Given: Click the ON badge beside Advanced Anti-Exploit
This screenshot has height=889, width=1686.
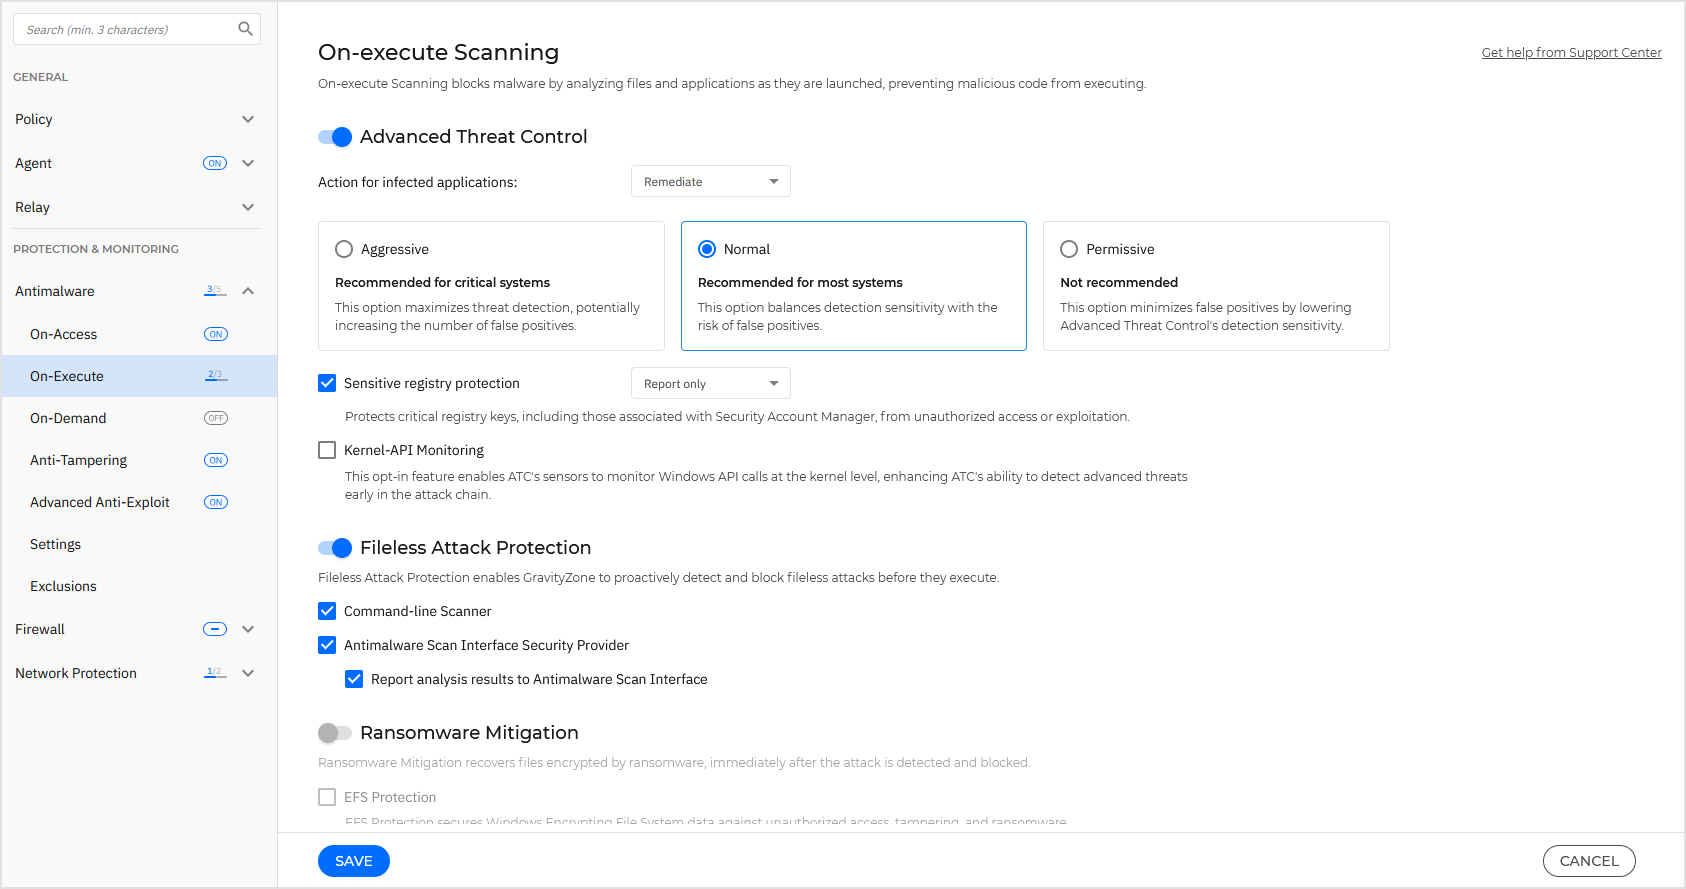Looking at the screenshot, I should click(x=216, y=502).
